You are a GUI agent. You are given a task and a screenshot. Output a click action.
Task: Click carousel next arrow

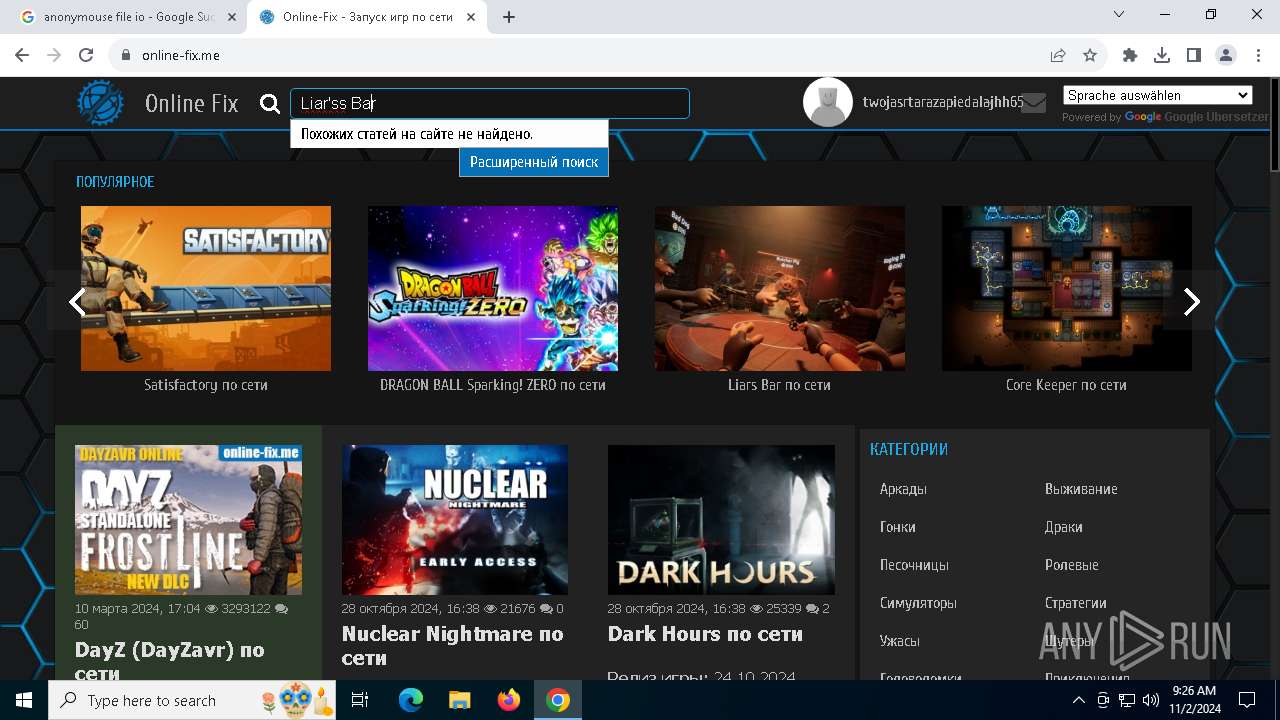tap(1191, 302)
